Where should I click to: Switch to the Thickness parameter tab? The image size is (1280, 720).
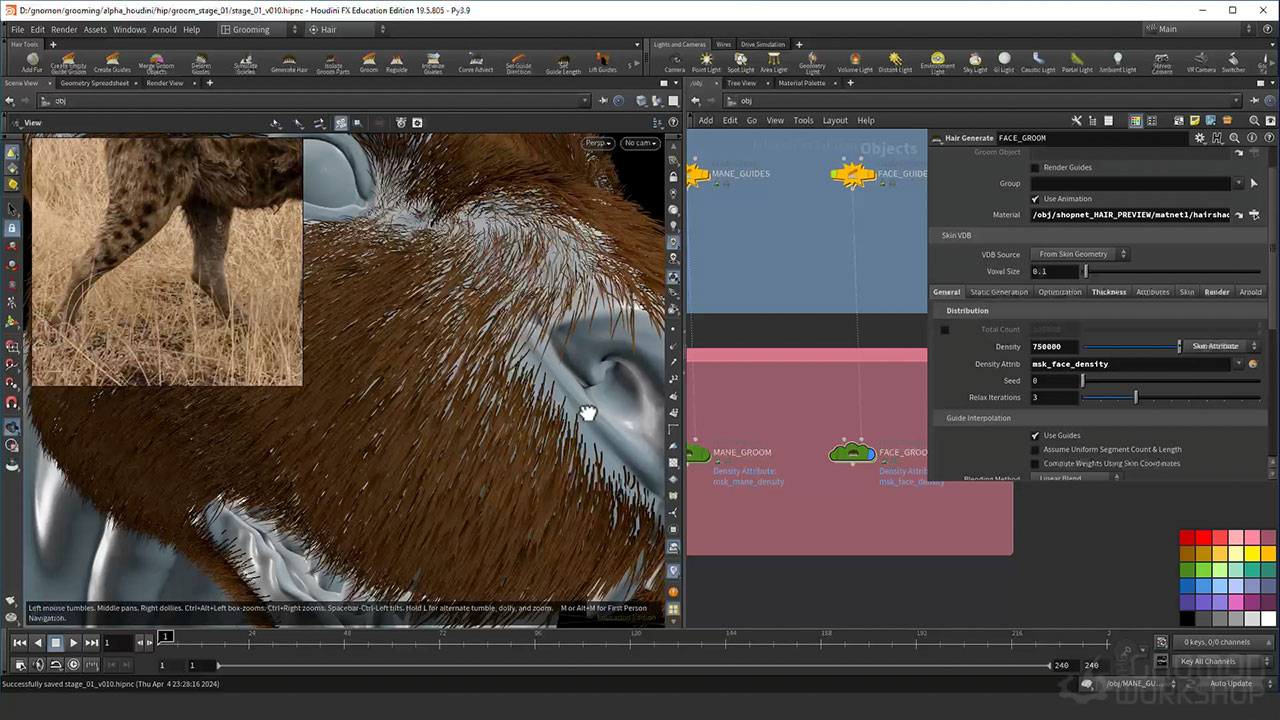pyautogui.click(x=1108, y=292)
